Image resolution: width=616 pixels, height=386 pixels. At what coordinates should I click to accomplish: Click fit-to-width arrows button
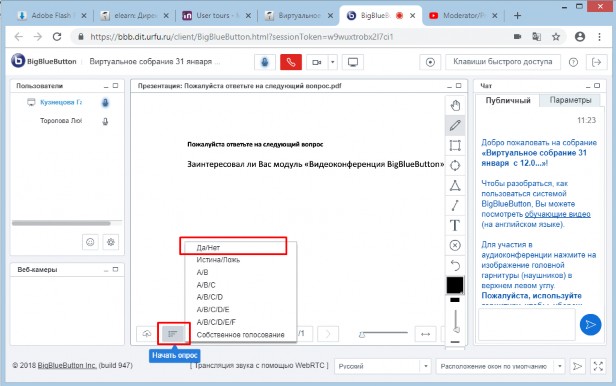pyautogui.click(x=425, y=334)
